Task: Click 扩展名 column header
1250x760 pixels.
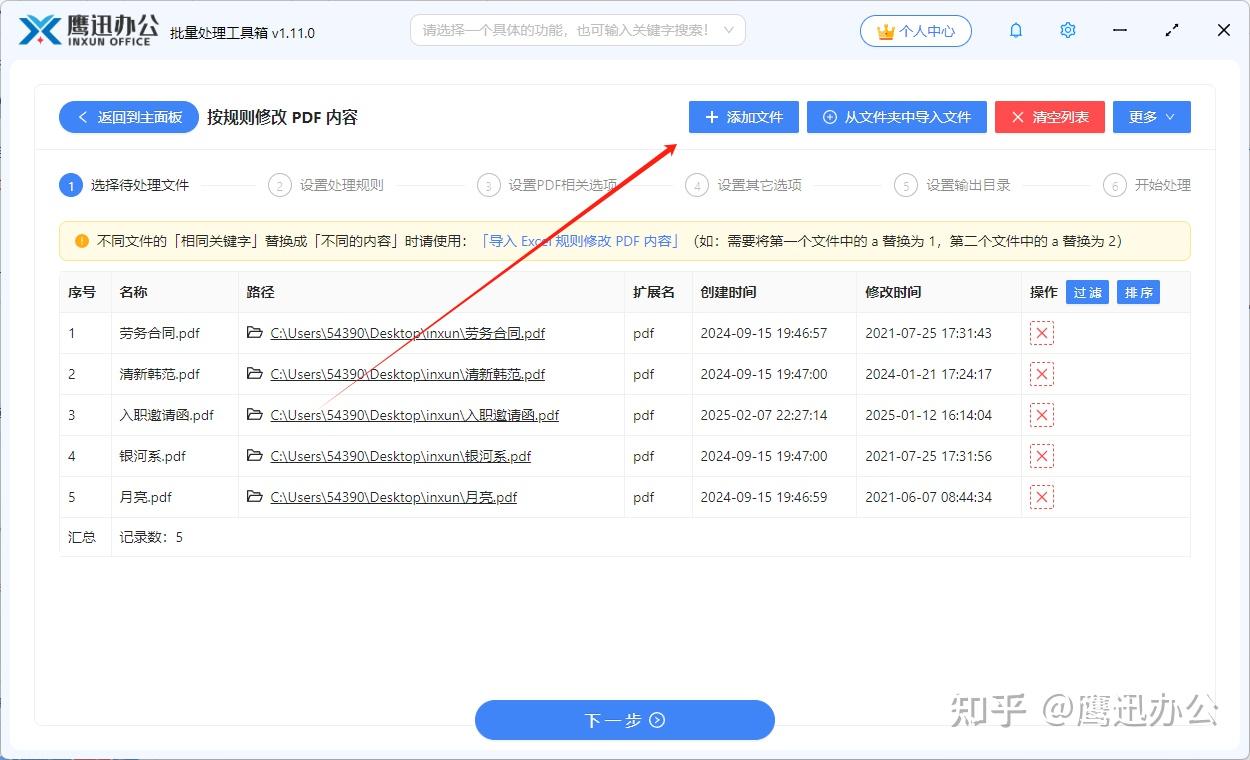Action: [x=654, y=292]
